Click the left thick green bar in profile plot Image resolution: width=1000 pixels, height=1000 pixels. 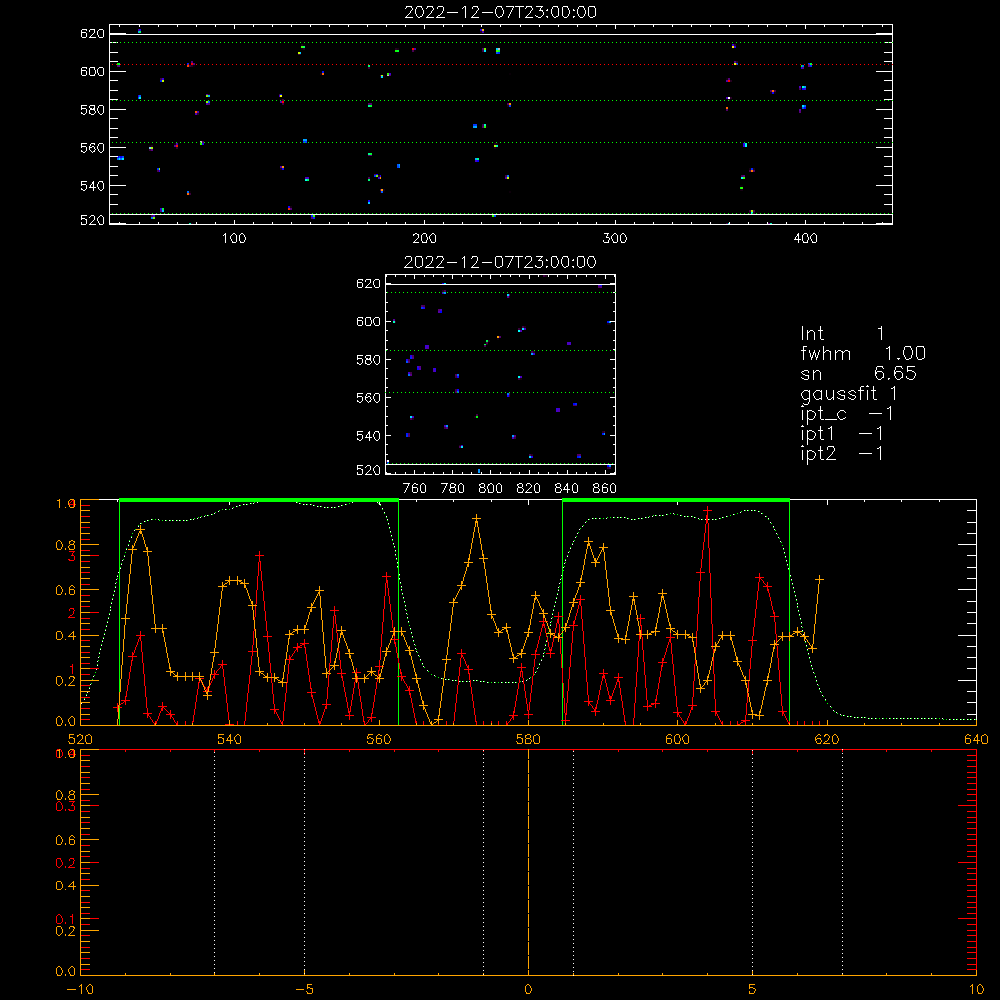(259, 501)
